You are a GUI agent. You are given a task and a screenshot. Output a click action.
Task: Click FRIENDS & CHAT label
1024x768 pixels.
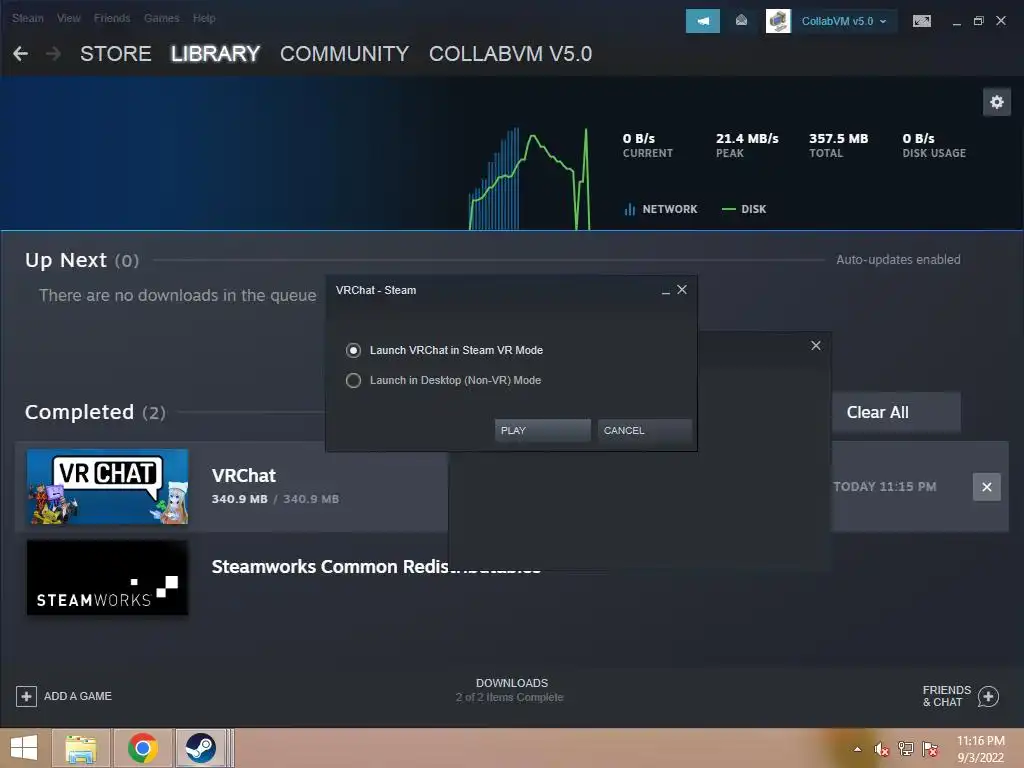(946, 696)
